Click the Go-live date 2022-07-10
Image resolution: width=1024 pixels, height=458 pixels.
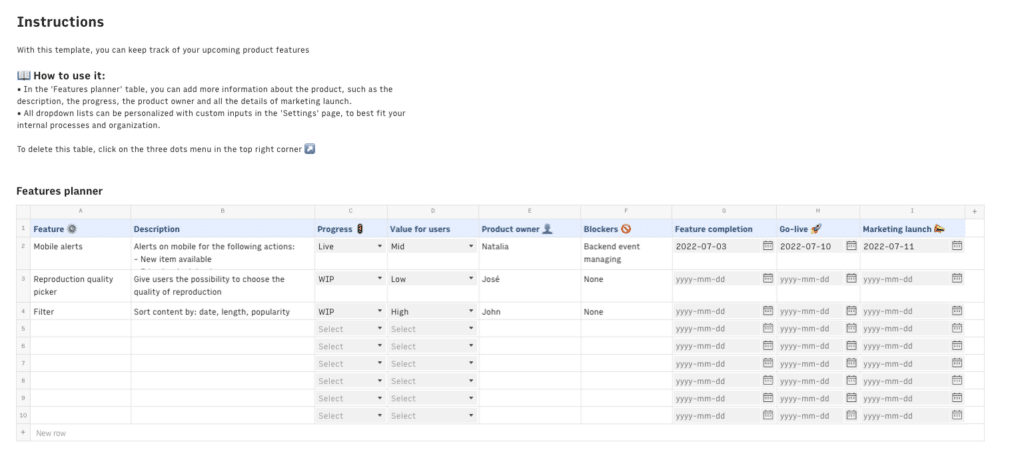coord(805,246)
